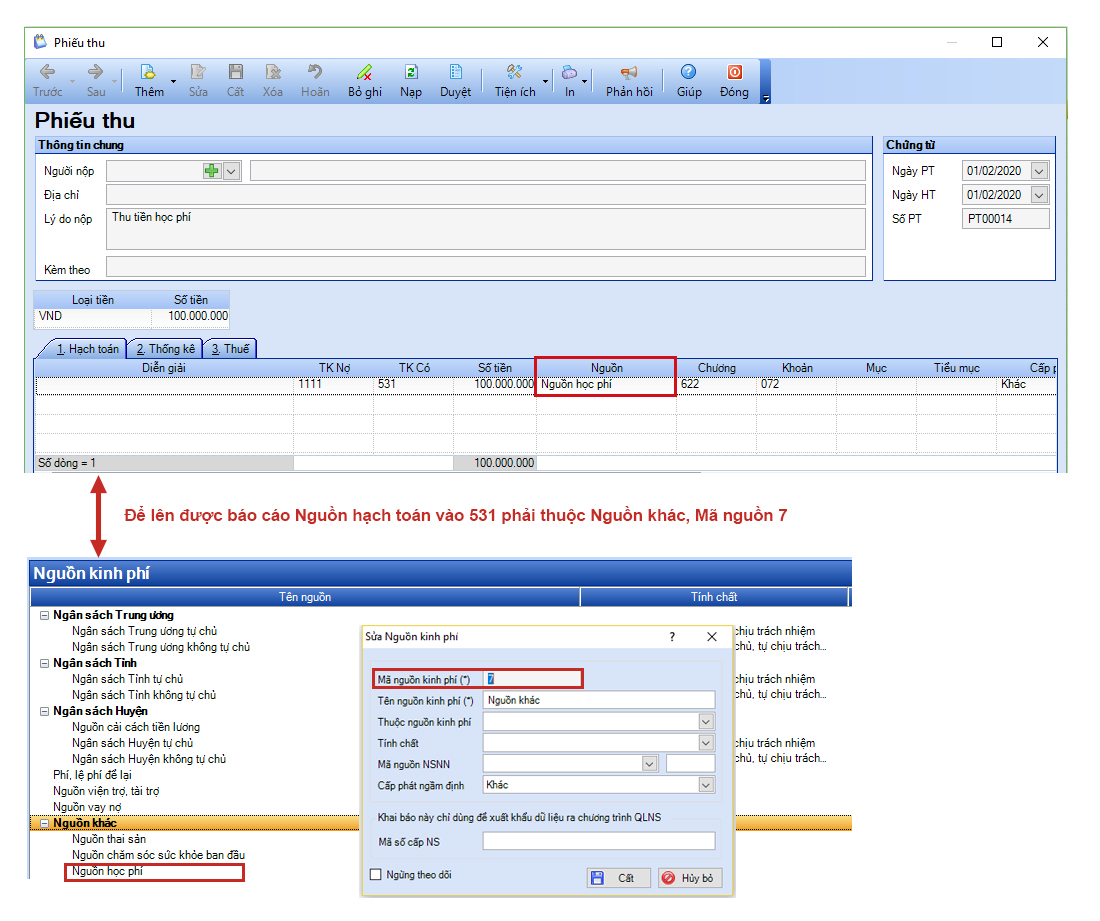The width and height of the screenshot is (1100, 921).
Task: Go to previous voucher with Trước
Action: 47,81
